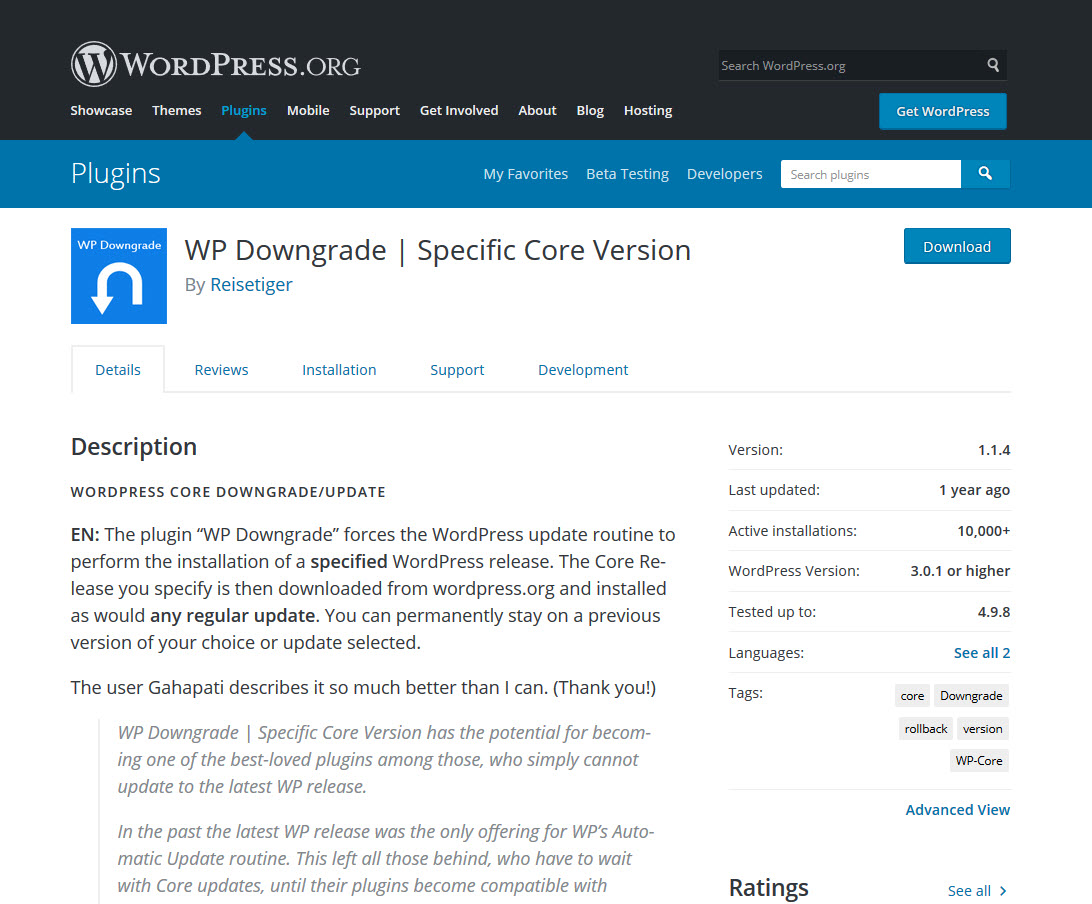This screenshot has width=1092, height=904.
Task: Open My Favorites link
Action: pyautogui.click(x=526, y=174)
